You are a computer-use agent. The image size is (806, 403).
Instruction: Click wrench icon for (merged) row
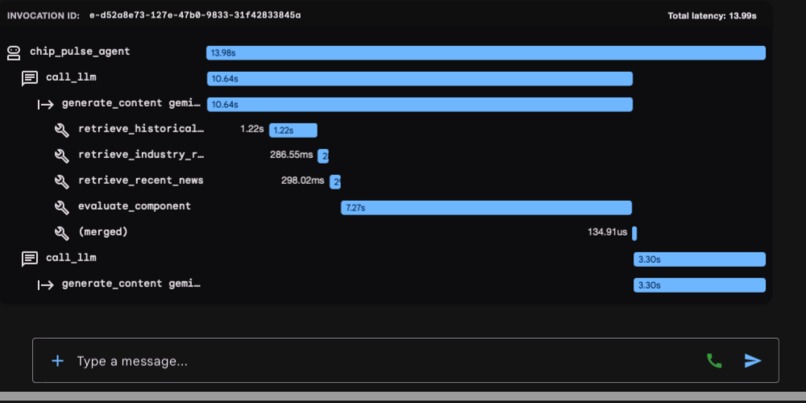62,233
